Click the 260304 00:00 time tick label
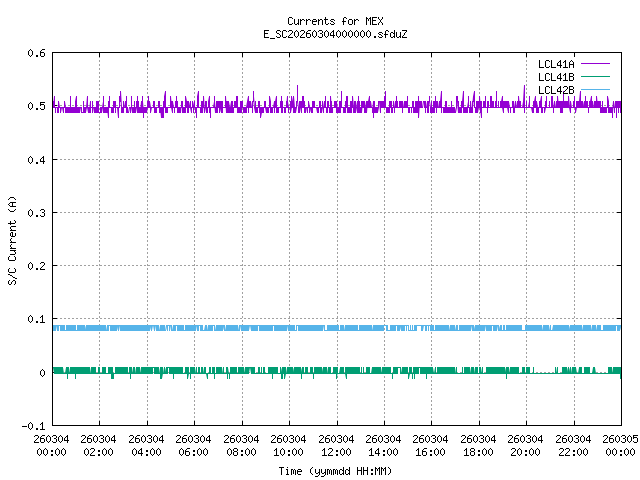Viewport: 640px width, 480px height. coord(52,445)
